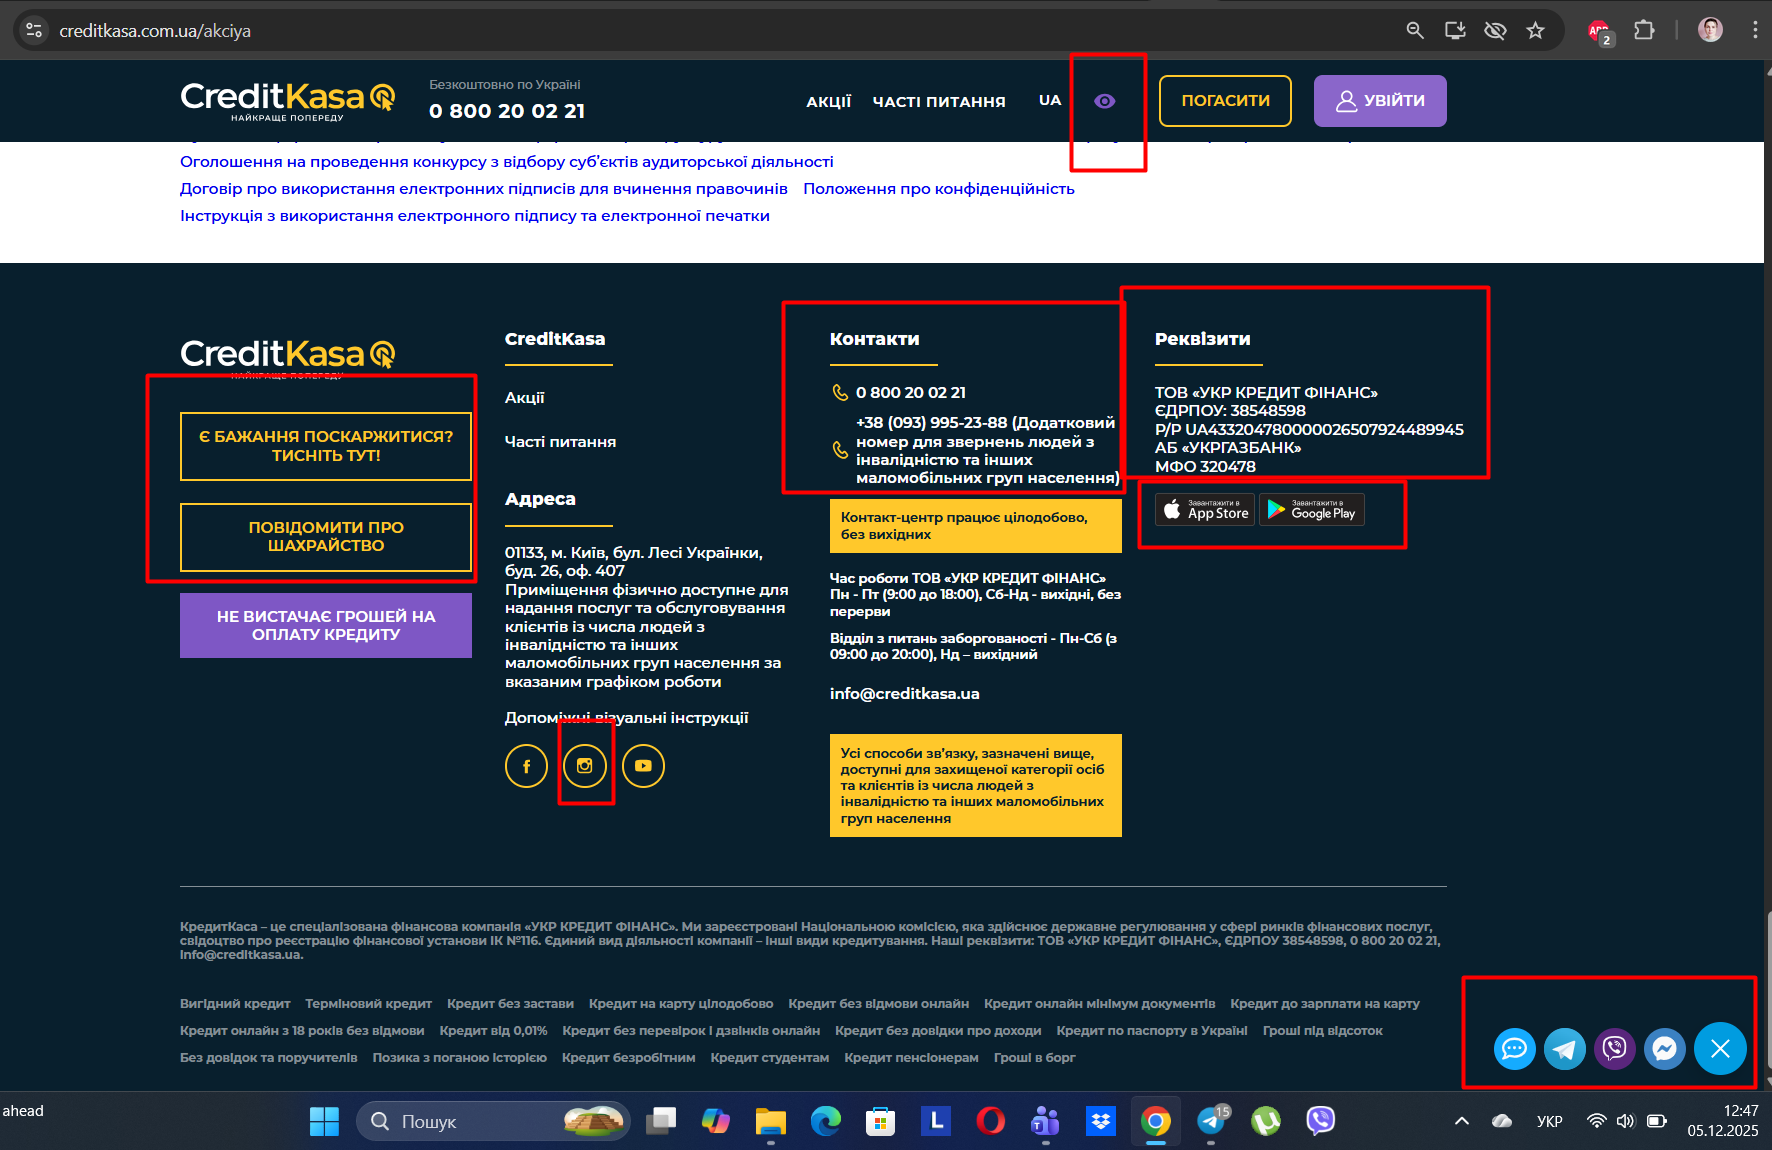
Task: Contact support via the Viber widget icon
Action: [1615, 1048]
